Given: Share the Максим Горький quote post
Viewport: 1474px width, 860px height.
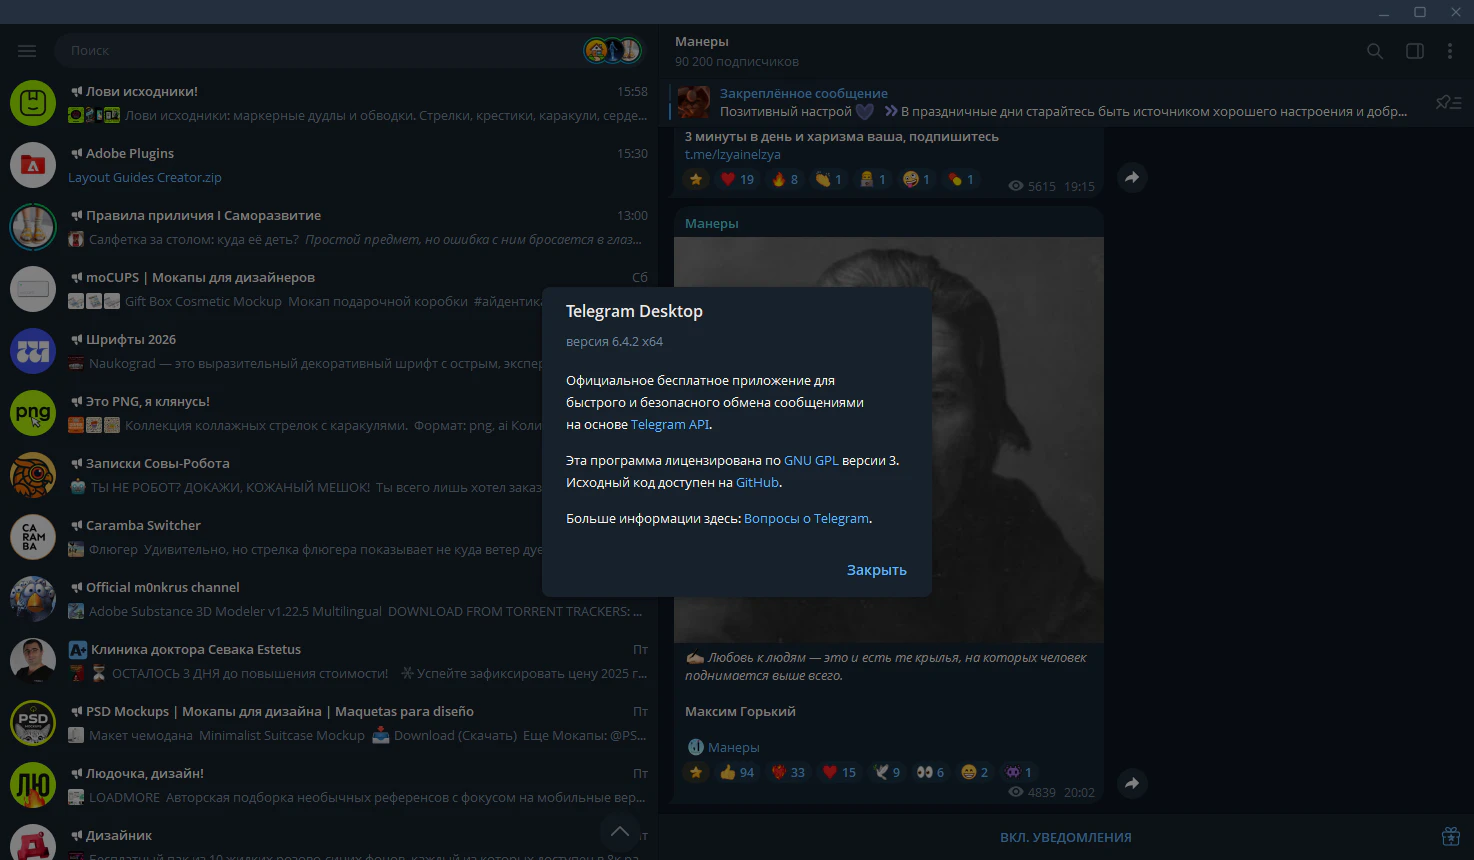Looking at the screenshot, I should coord(1132,783).
